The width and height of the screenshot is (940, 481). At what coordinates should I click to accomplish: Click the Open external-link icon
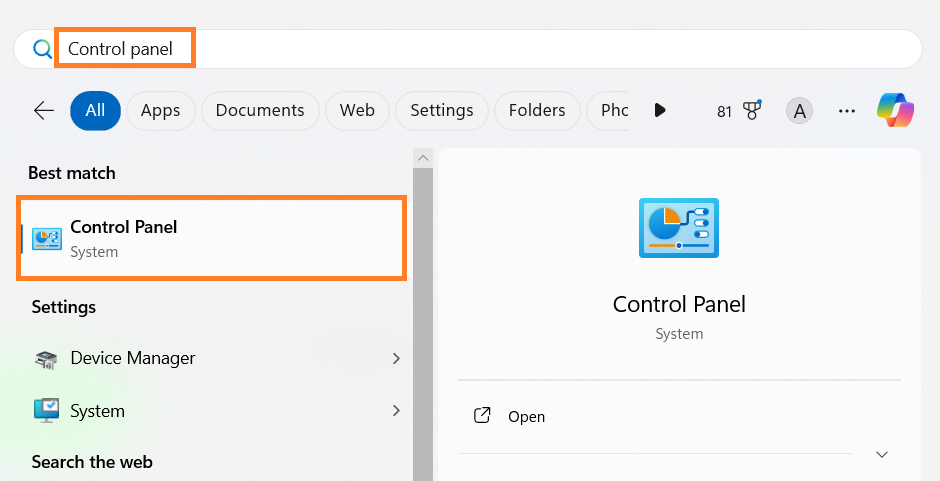(x=482, y=416)
